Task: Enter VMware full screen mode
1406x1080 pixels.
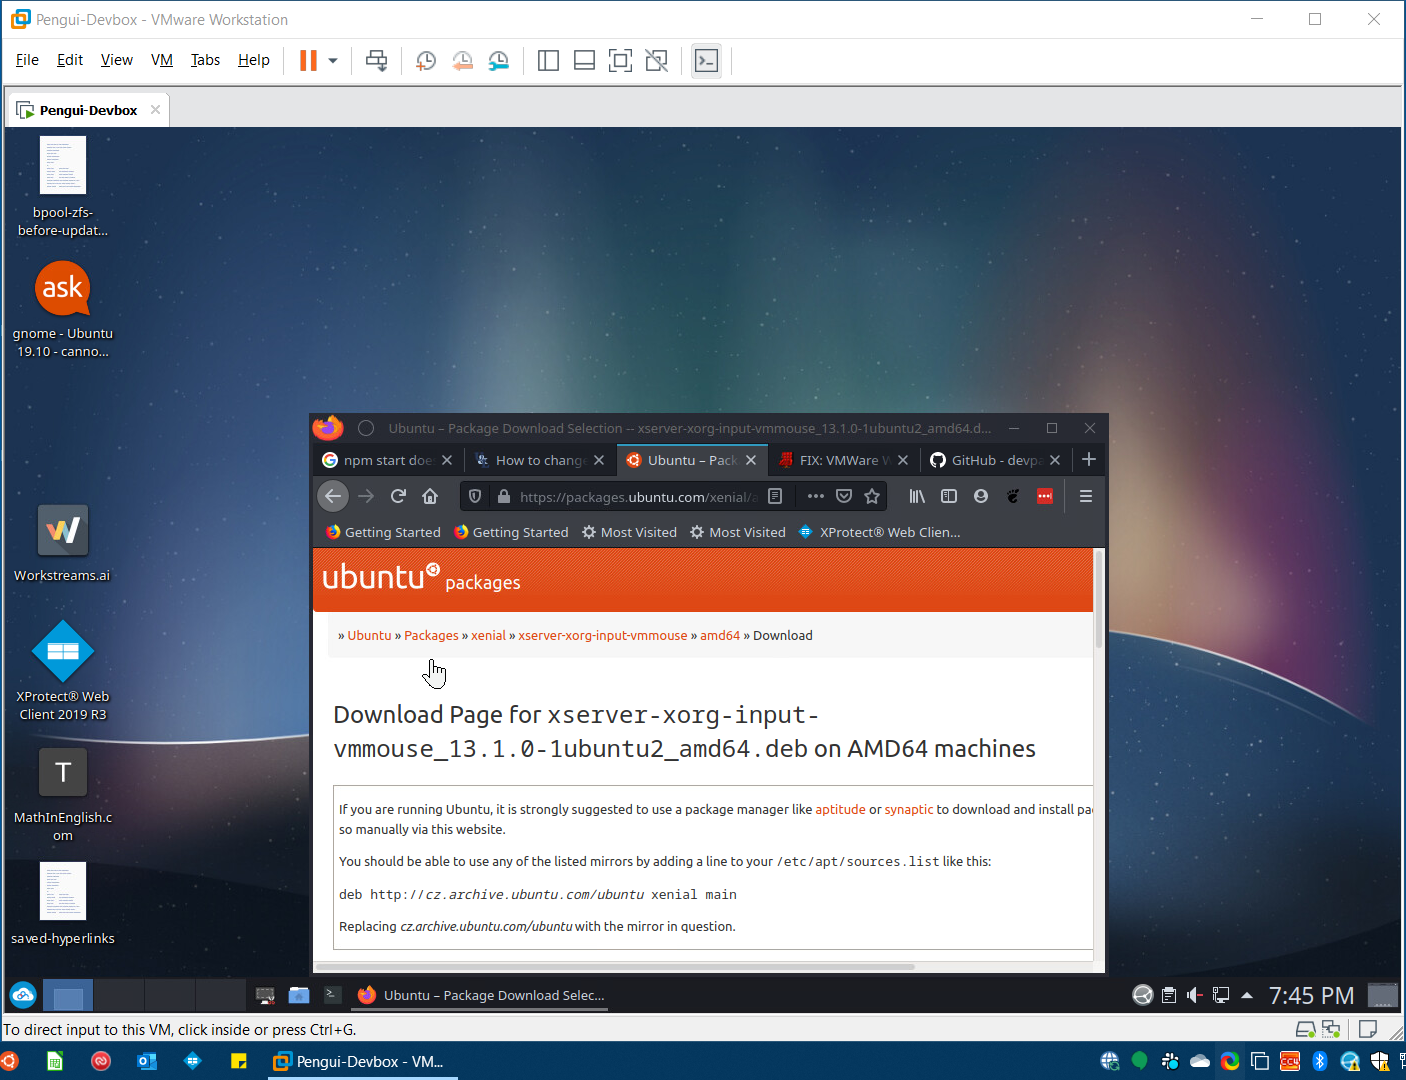Action: pos(620,61)
